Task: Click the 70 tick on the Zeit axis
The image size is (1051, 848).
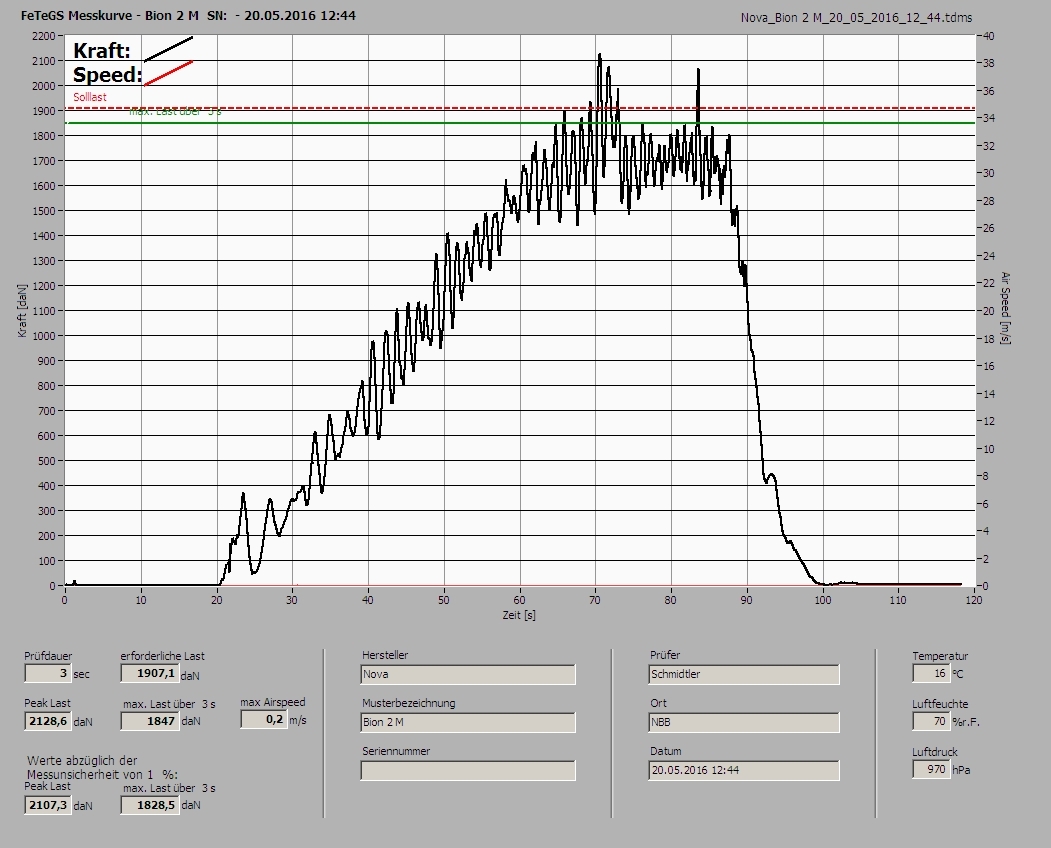Action: pos(595,600)
